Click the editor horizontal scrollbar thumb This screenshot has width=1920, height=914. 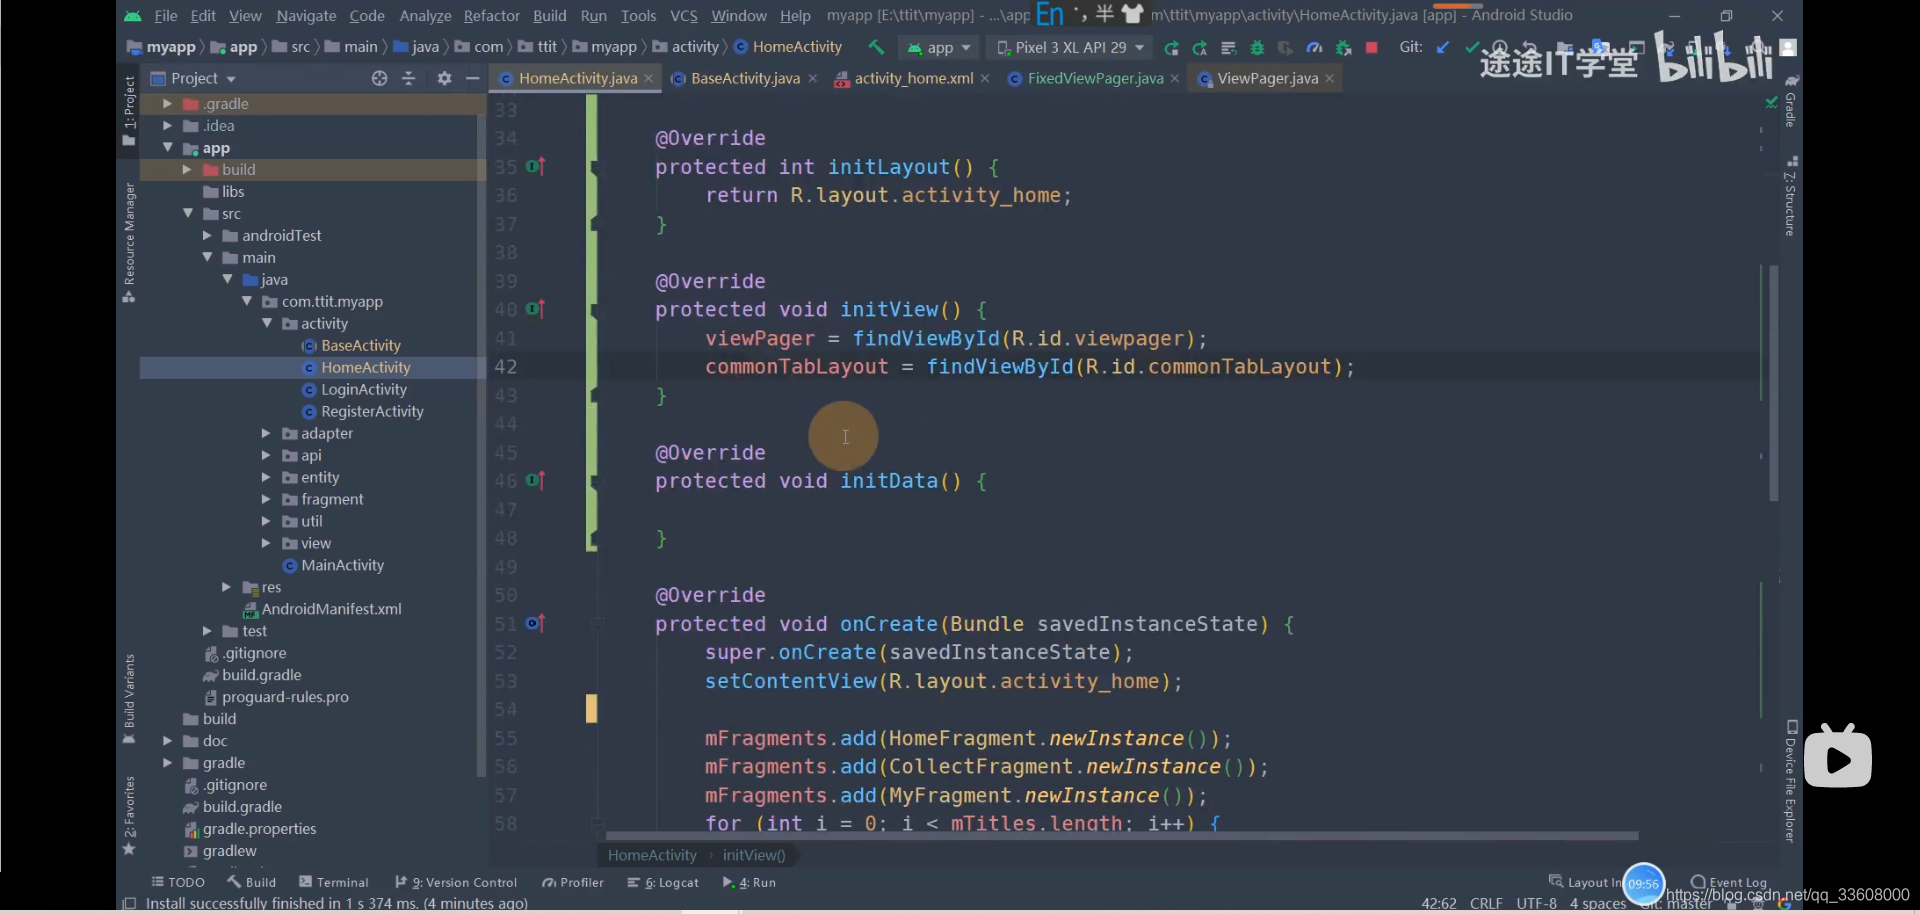[x=1122, y=836]
